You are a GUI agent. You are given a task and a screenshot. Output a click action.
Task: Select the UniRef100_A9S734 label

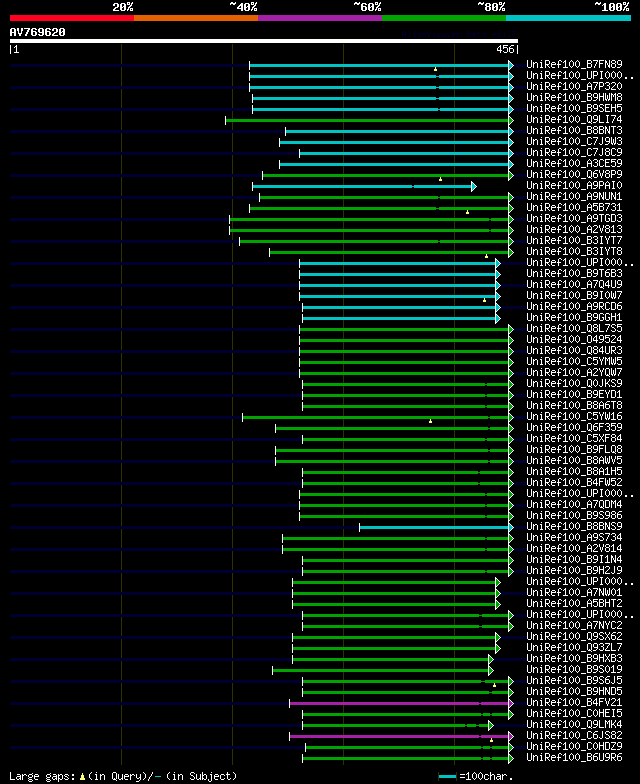coord(574,538)
